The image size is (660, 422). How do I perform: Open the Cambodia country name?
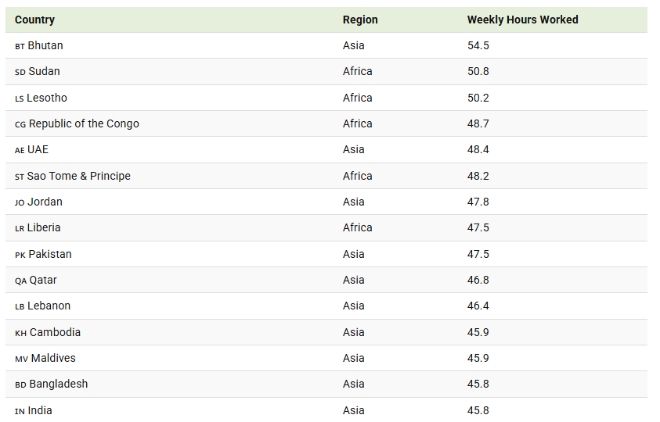(x=55, y=332)
